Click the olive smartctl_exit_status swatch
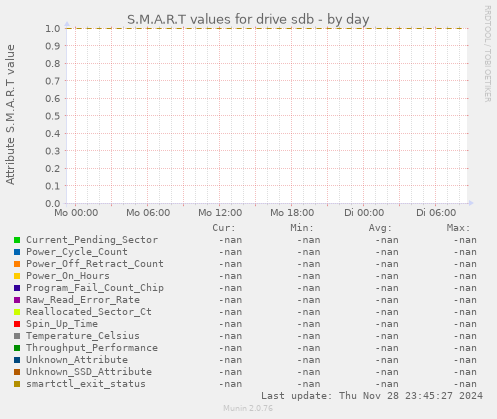 pyautogui.click(x=17, y=384)
